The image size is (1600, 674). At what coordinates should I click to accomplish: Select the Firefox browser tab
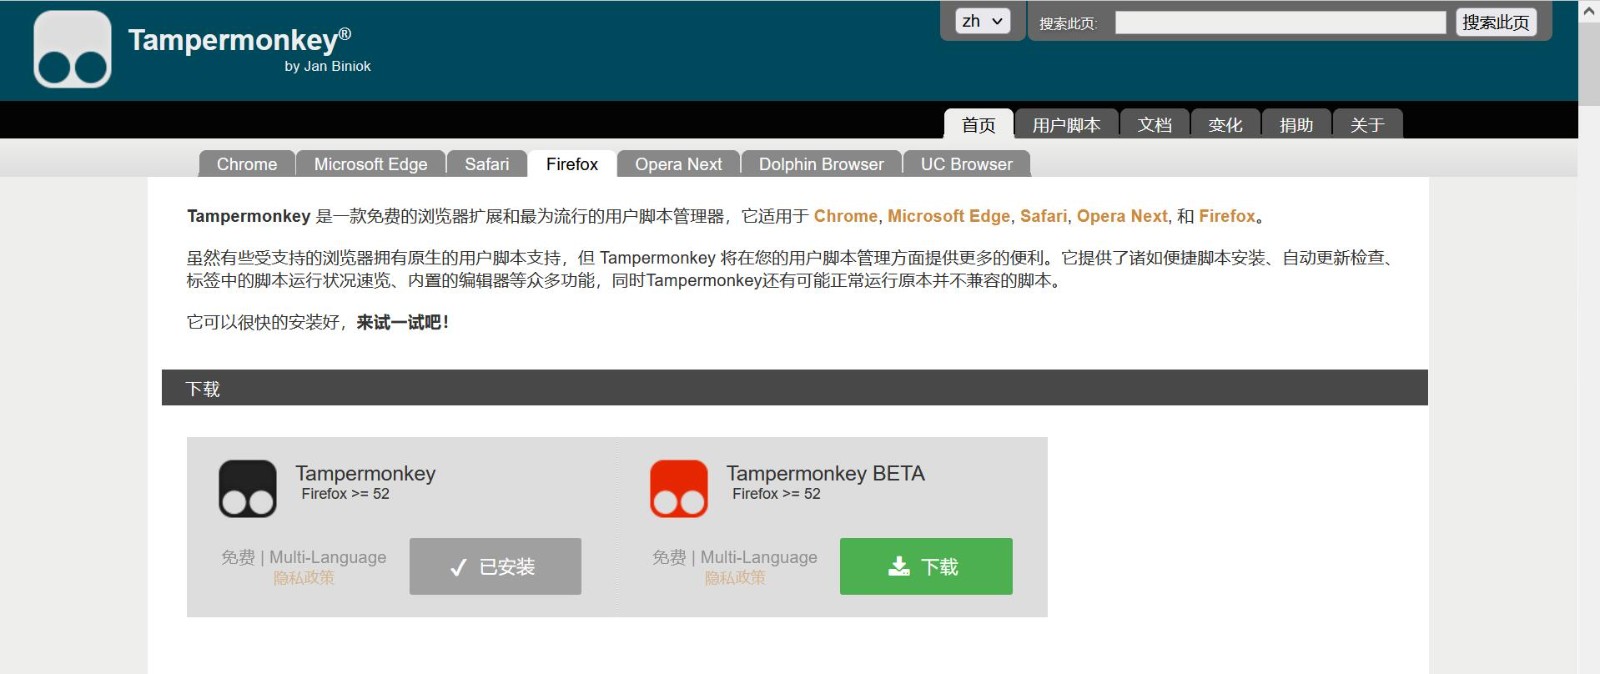click(x=572, y=164)
